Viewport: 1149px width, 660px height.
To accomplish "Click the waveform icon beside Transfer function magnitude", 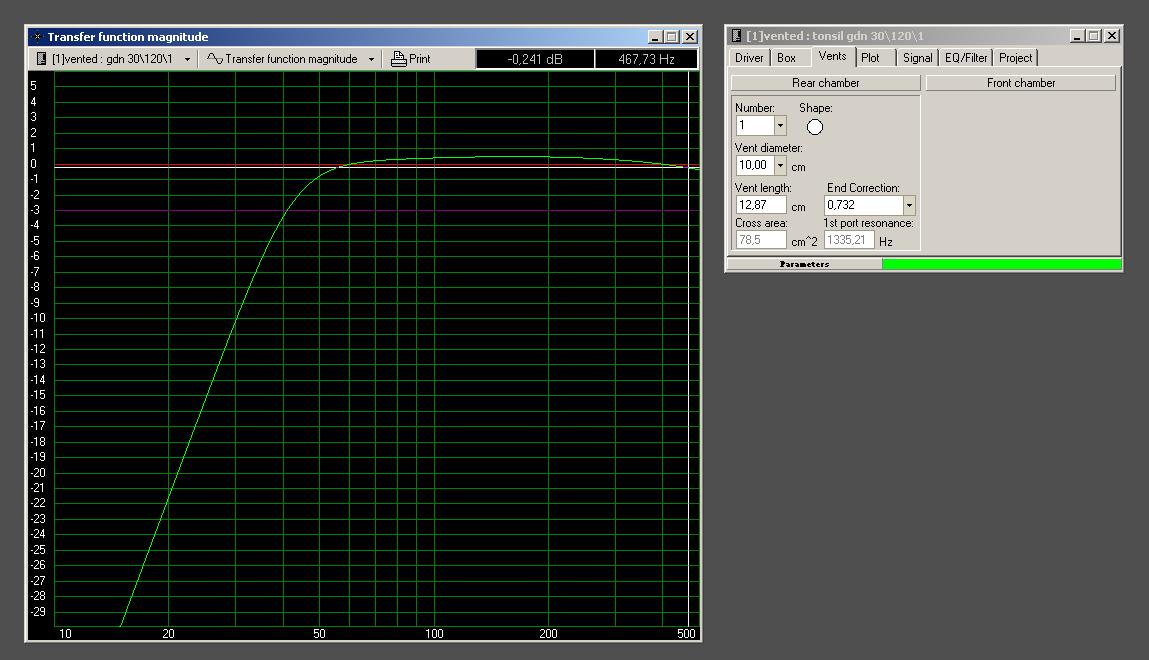I will tap(214, 59).
